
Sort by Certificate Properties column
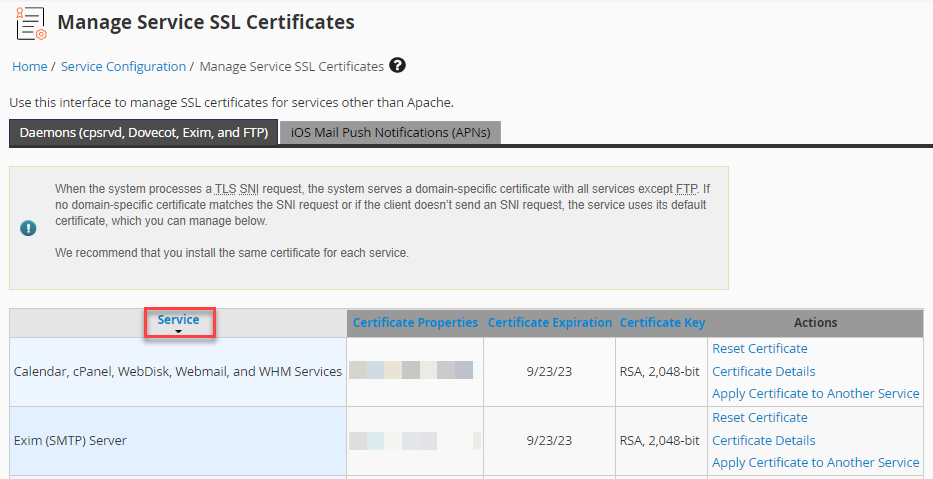point(415,322)
